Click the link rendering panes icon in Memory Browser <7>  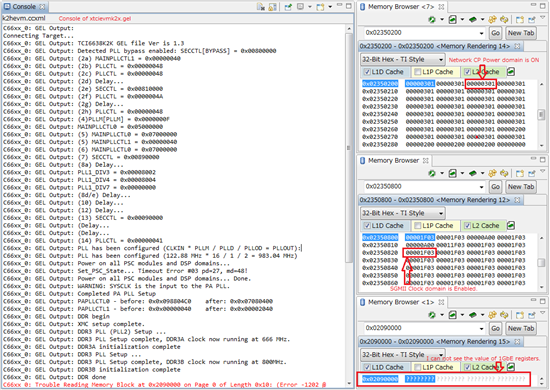pyautogui.click(x=492, y=20)
